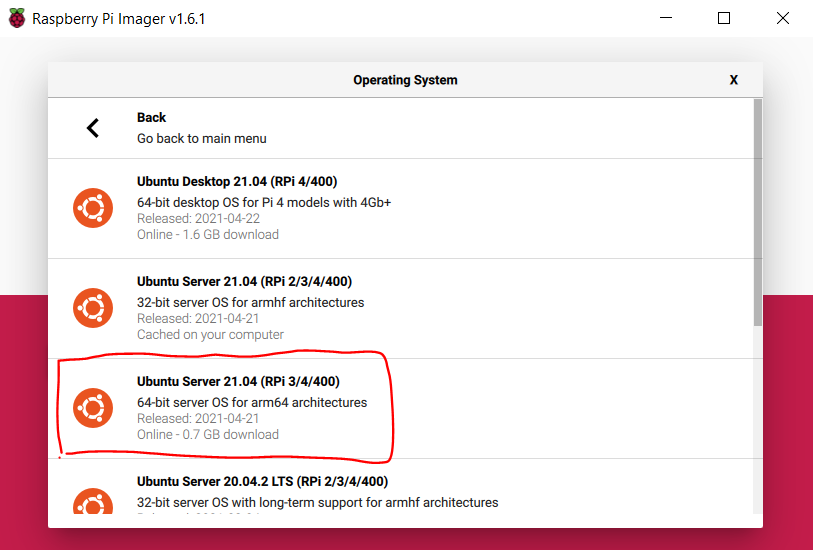Click the Operating System dialog title
Screen dimensions: 813x550
405,80
